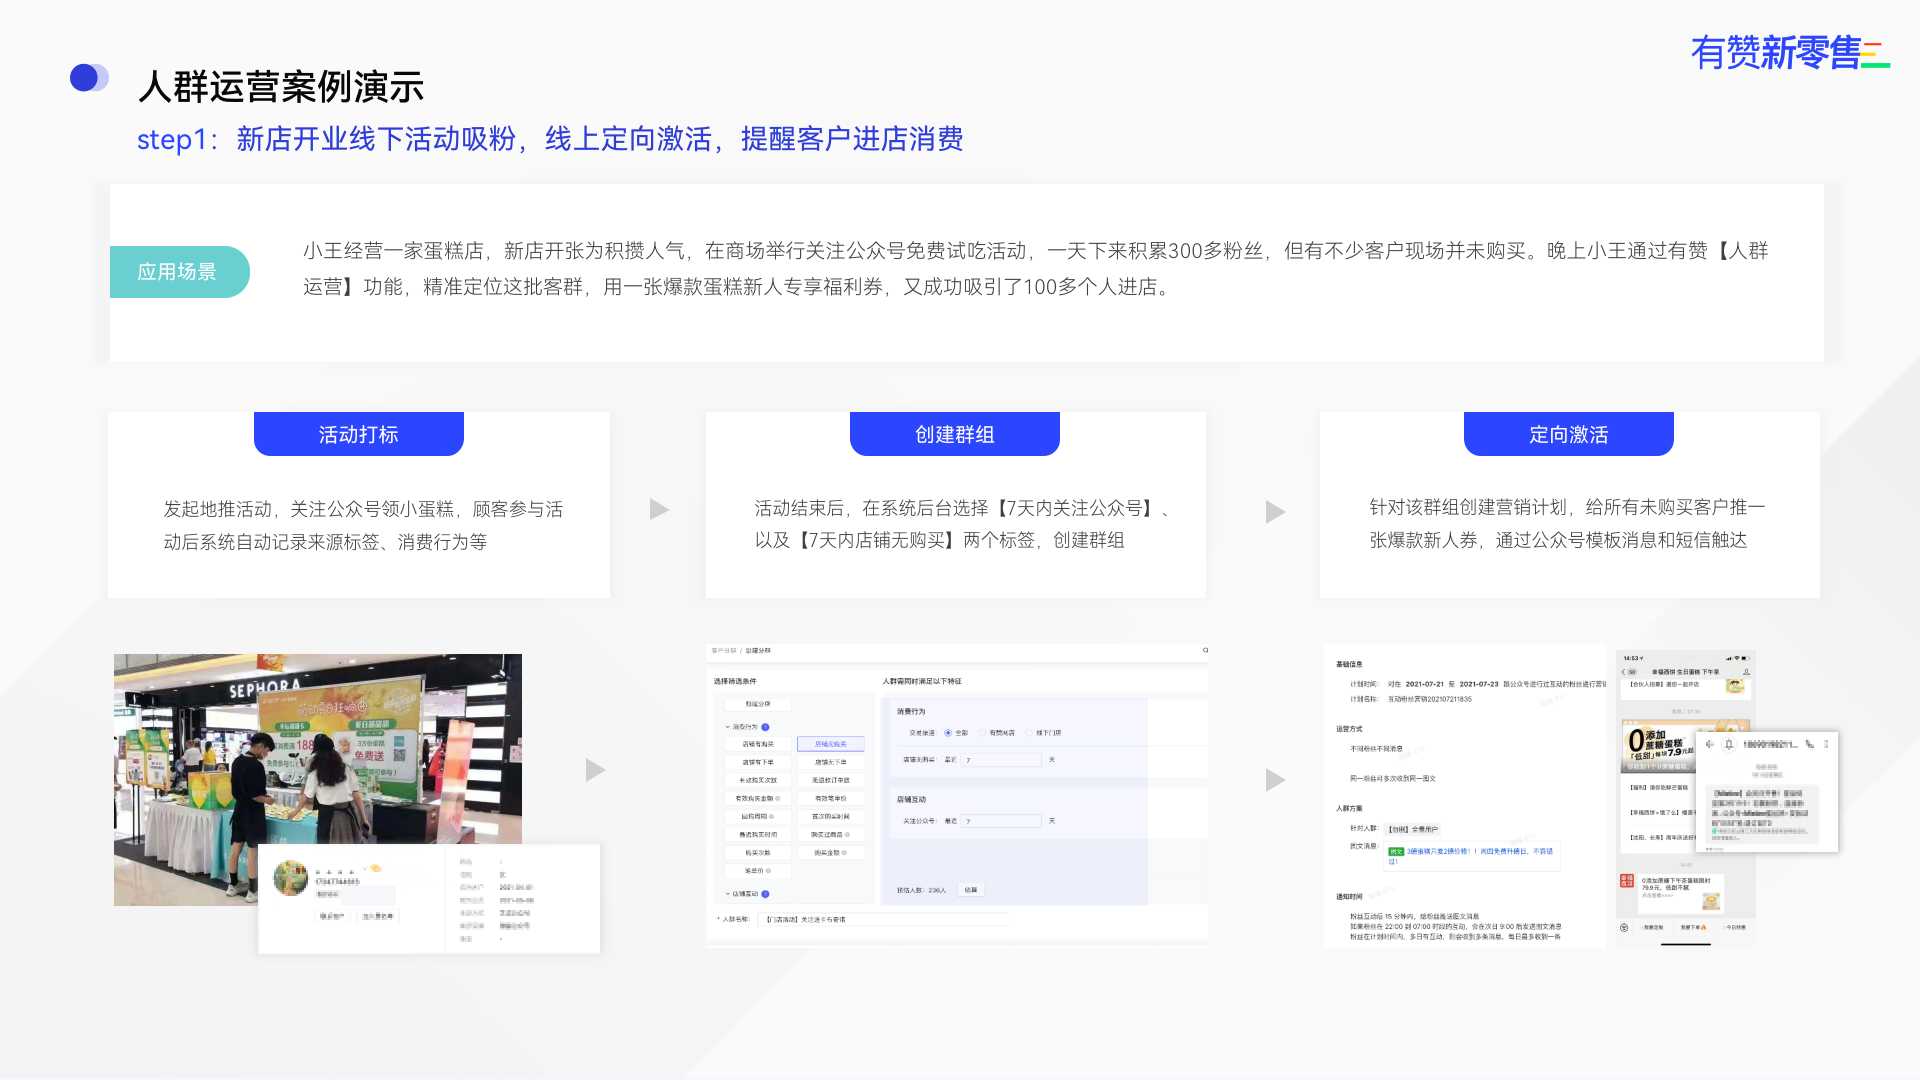Click the keyboard toggle icon at the phone chat bottom
This screenshot has width=1920, height=1080.
point(1624,927)
